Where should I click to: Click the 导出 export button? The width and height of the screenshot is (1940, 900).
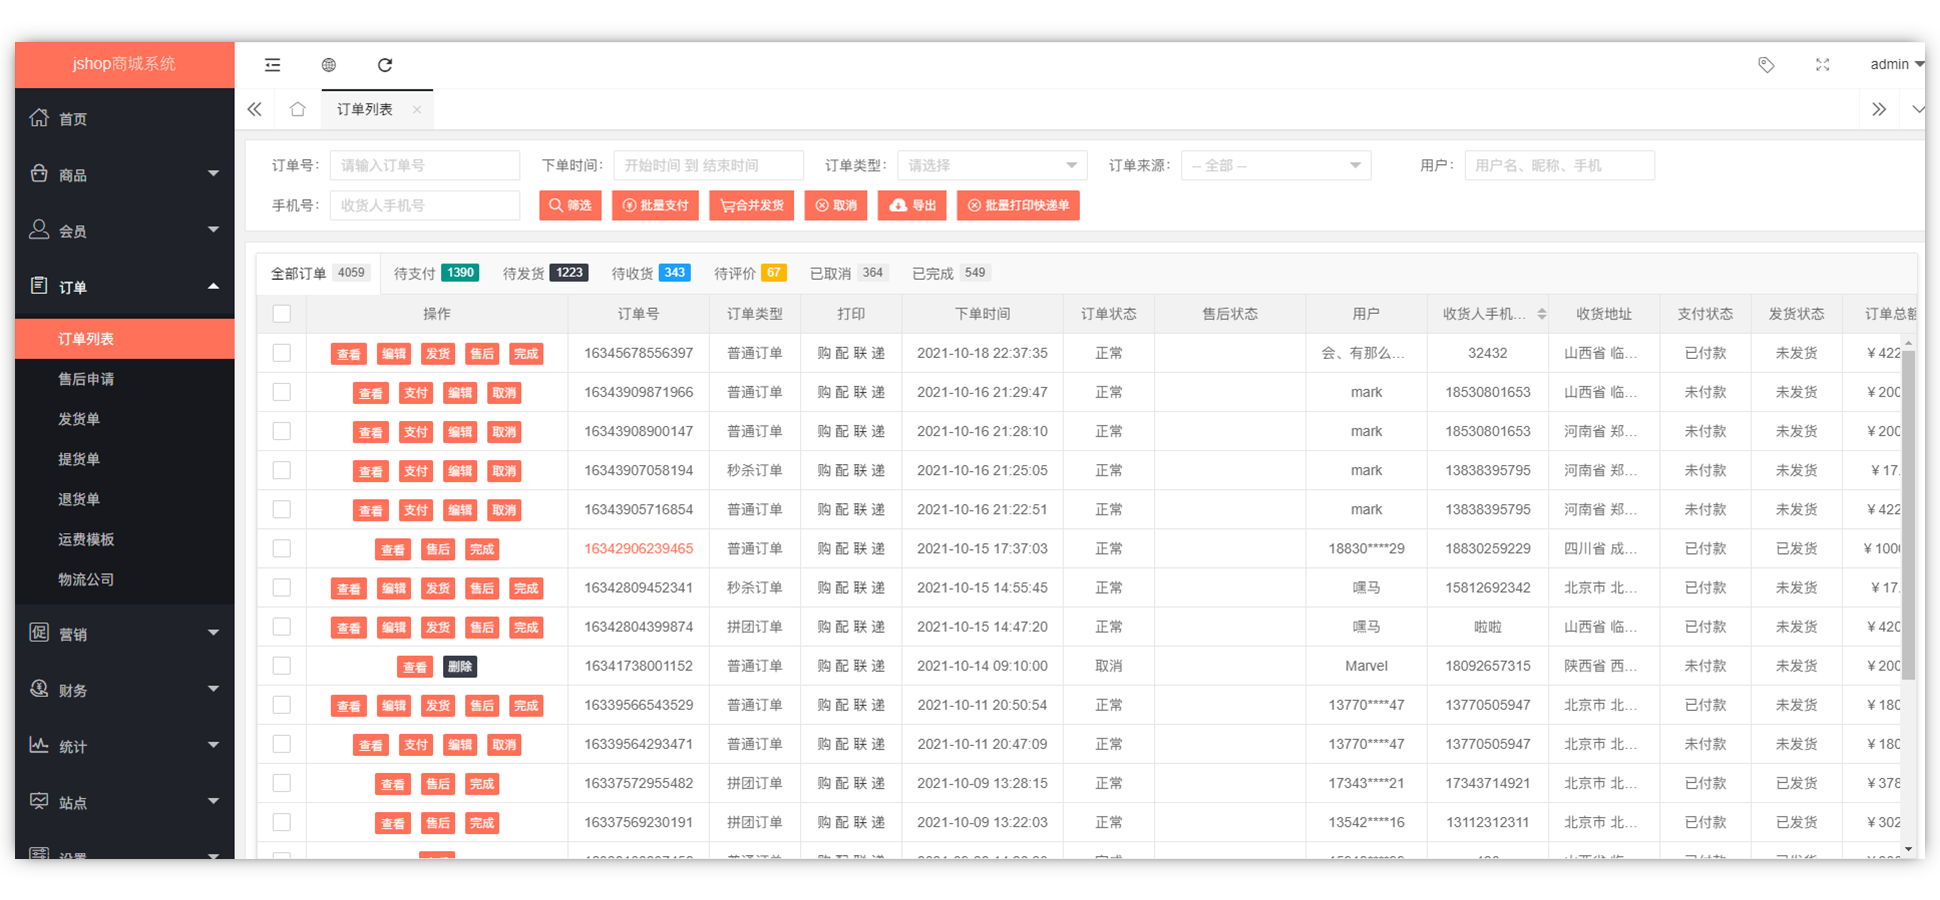pos(912,205)
